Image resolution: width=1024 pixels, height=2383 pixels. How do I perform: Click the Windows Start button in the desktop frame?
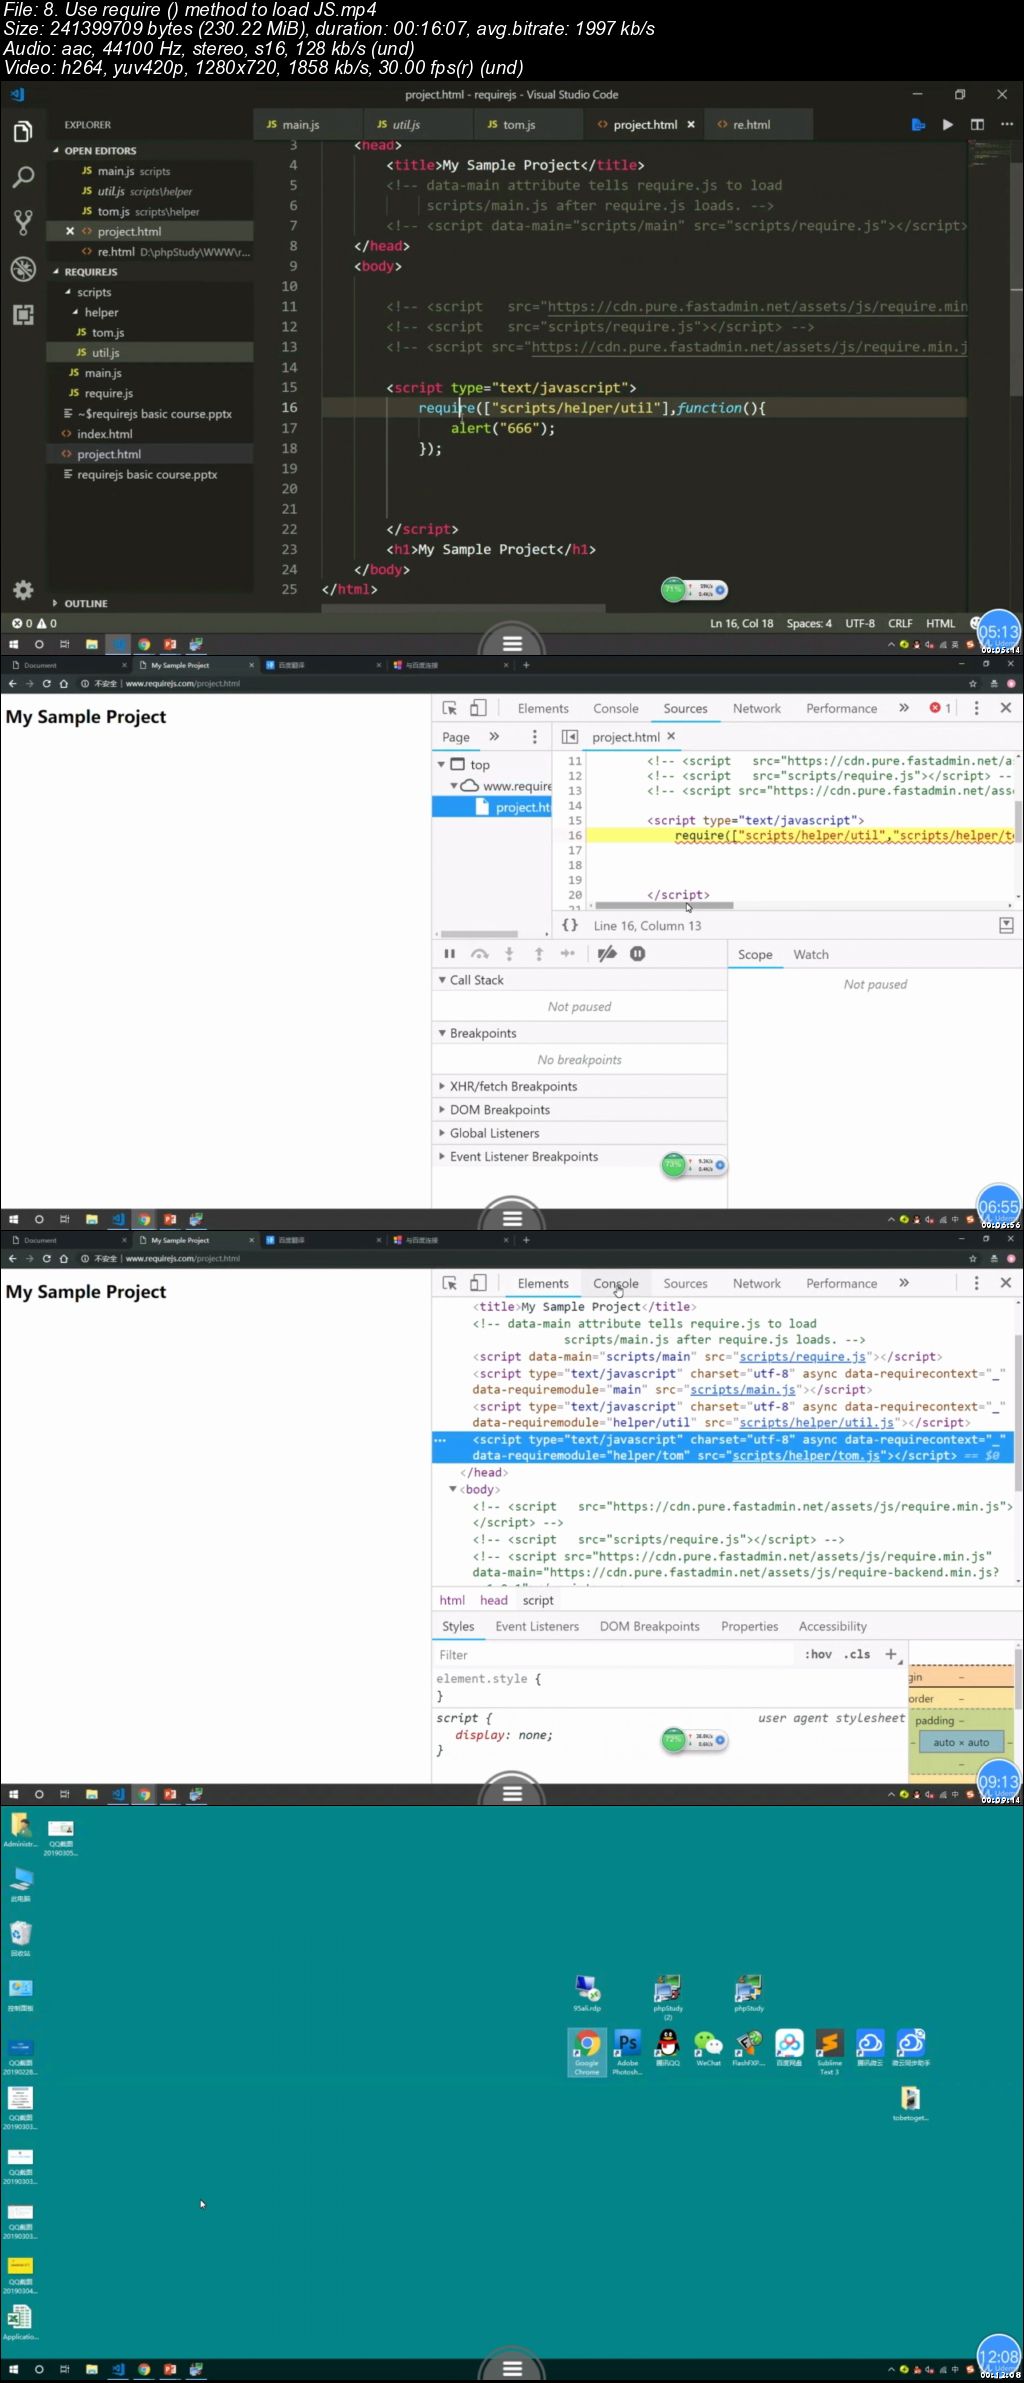(x=13, y=2369)
